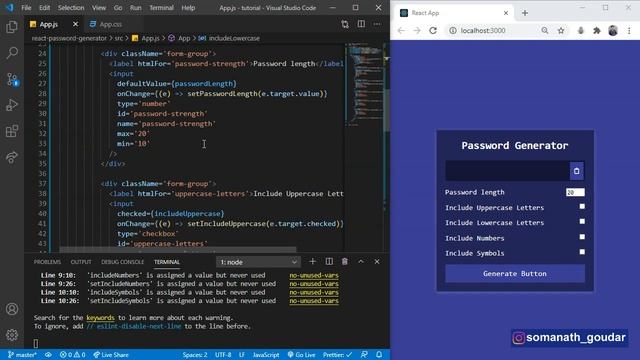The image size is (640, 360).
Task: Open the 'keywords' link in terminal
Action: [100, 318]
